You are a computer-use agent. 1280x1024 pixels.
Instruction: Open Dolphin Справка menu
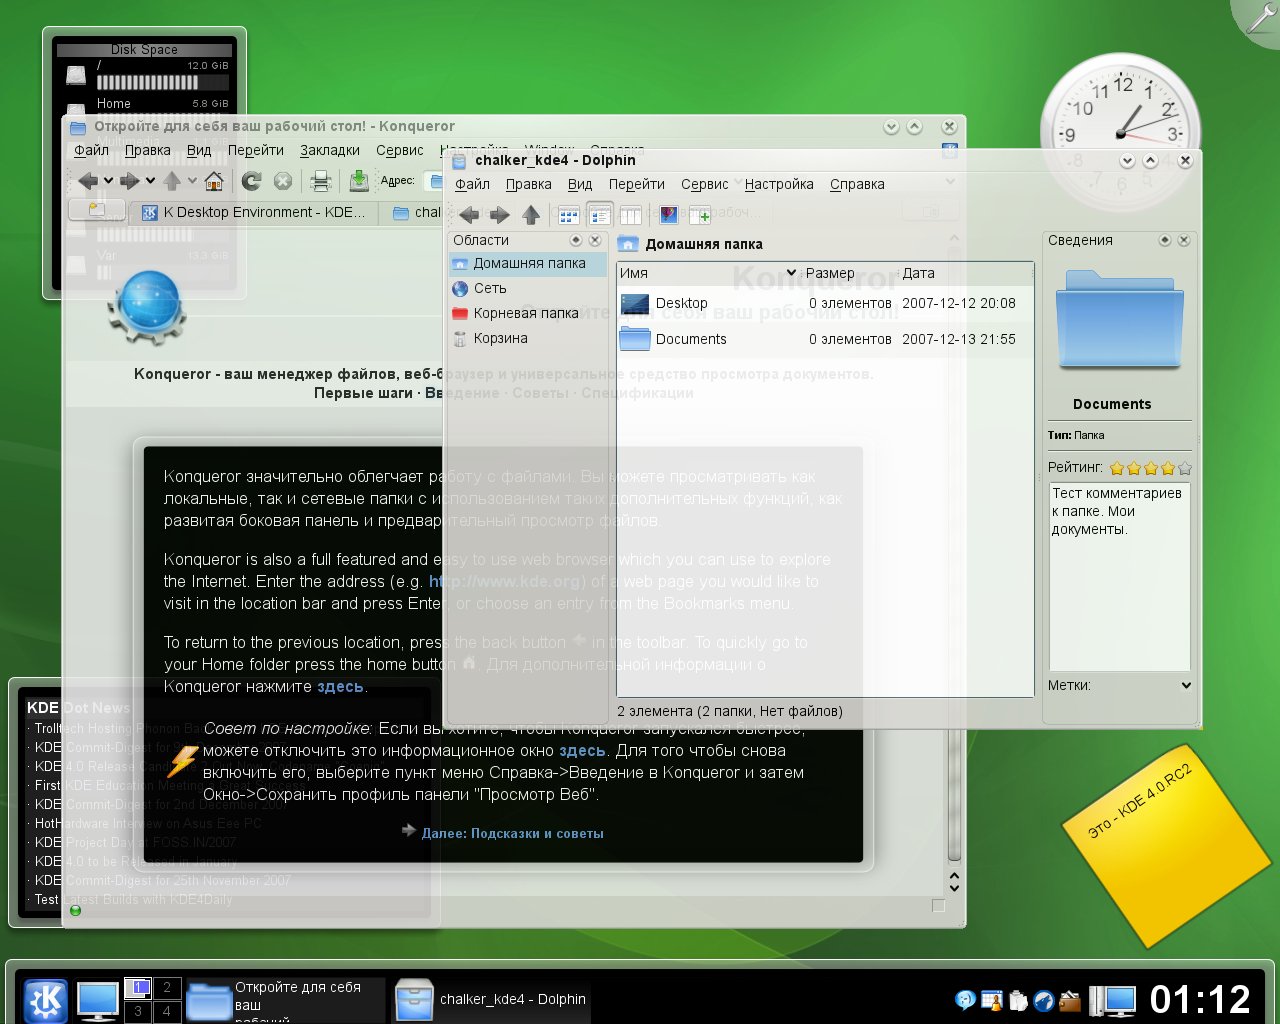pyautogui.click(x=857, y=184)
